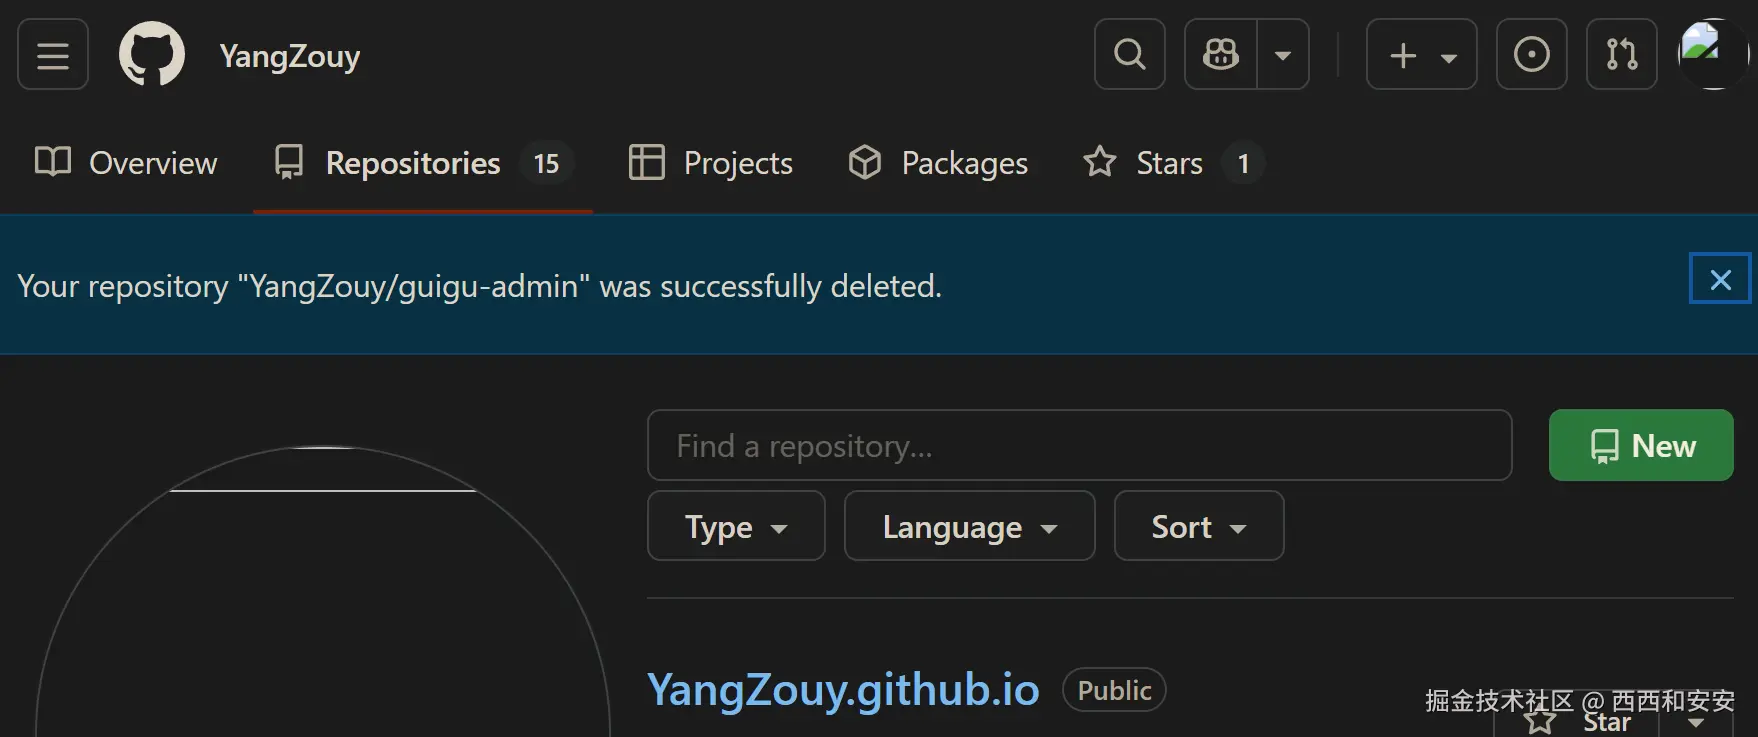This screenshot has height=737, width=1758.
Task: Click the GitHub Octocat logo
Action: 152,55
